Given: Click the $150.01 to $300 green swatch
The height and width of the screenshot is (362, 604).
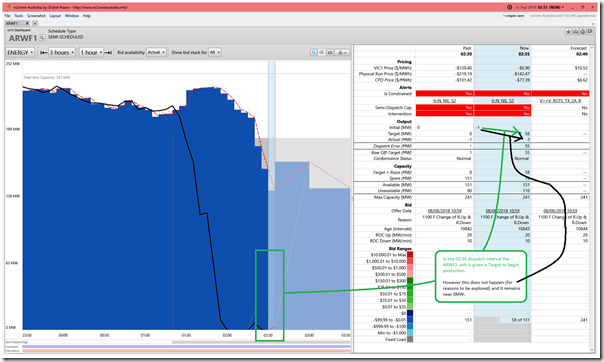Looking at the screenshot, I should 410,281.
